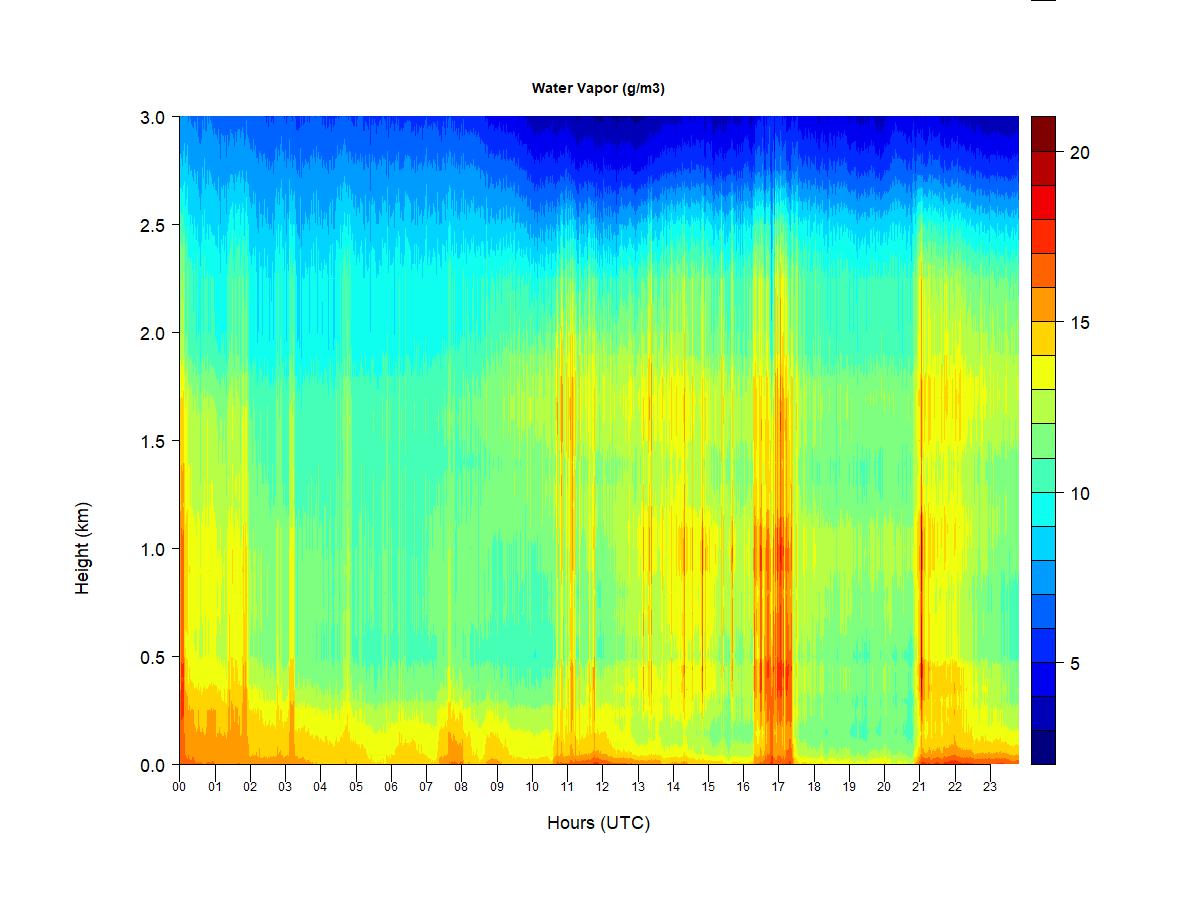Click the 0.5 height axis tick label

point(152,657)
